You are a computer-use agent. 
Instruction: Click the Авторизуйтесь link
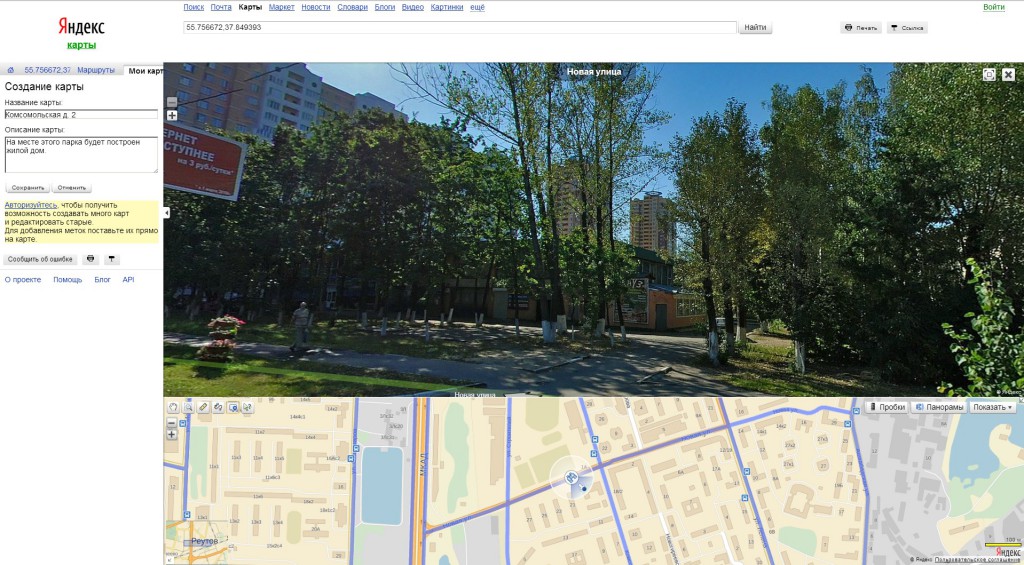point(31,205)
